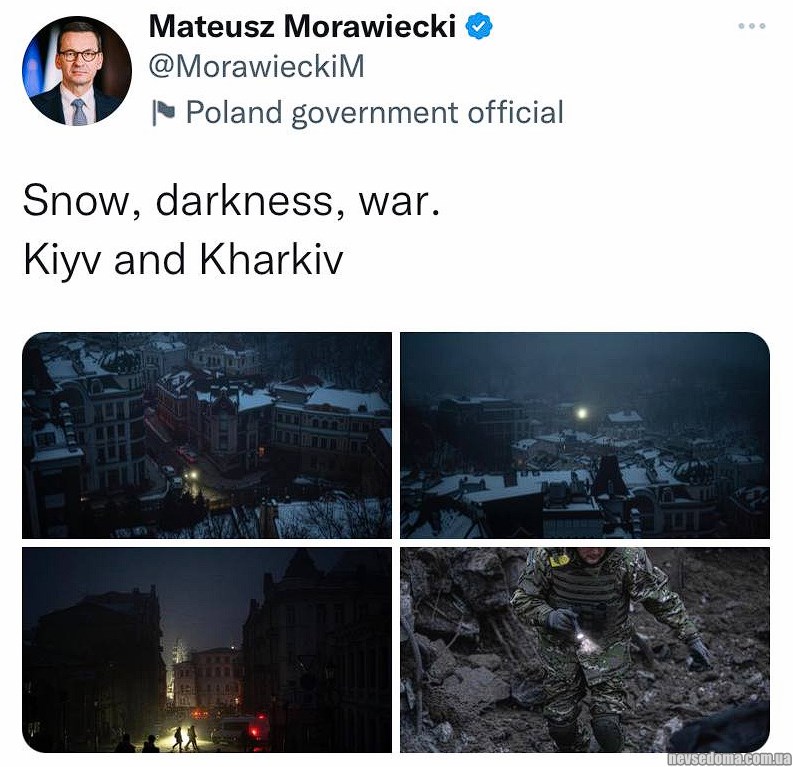Screen dimensions: 793x767
Task: Click the Poland government official label
Action: [x=375, y=112]
